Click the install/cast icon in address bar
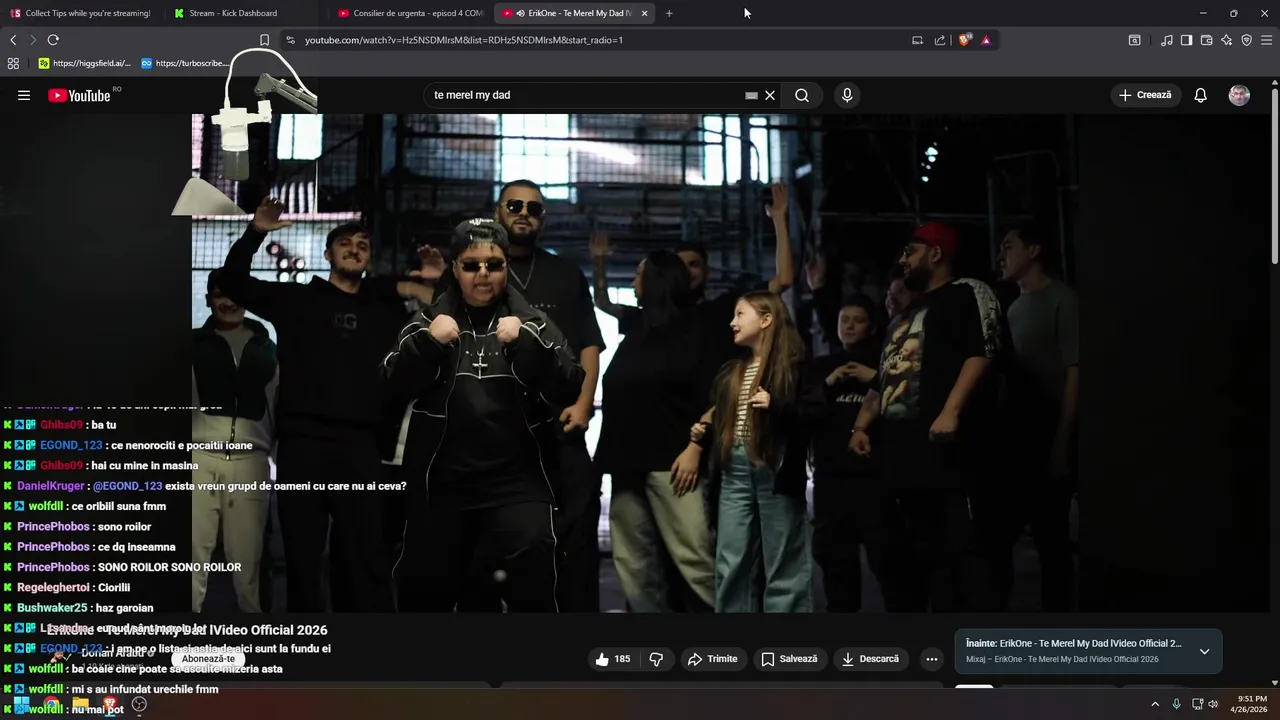 click(917, 40)
